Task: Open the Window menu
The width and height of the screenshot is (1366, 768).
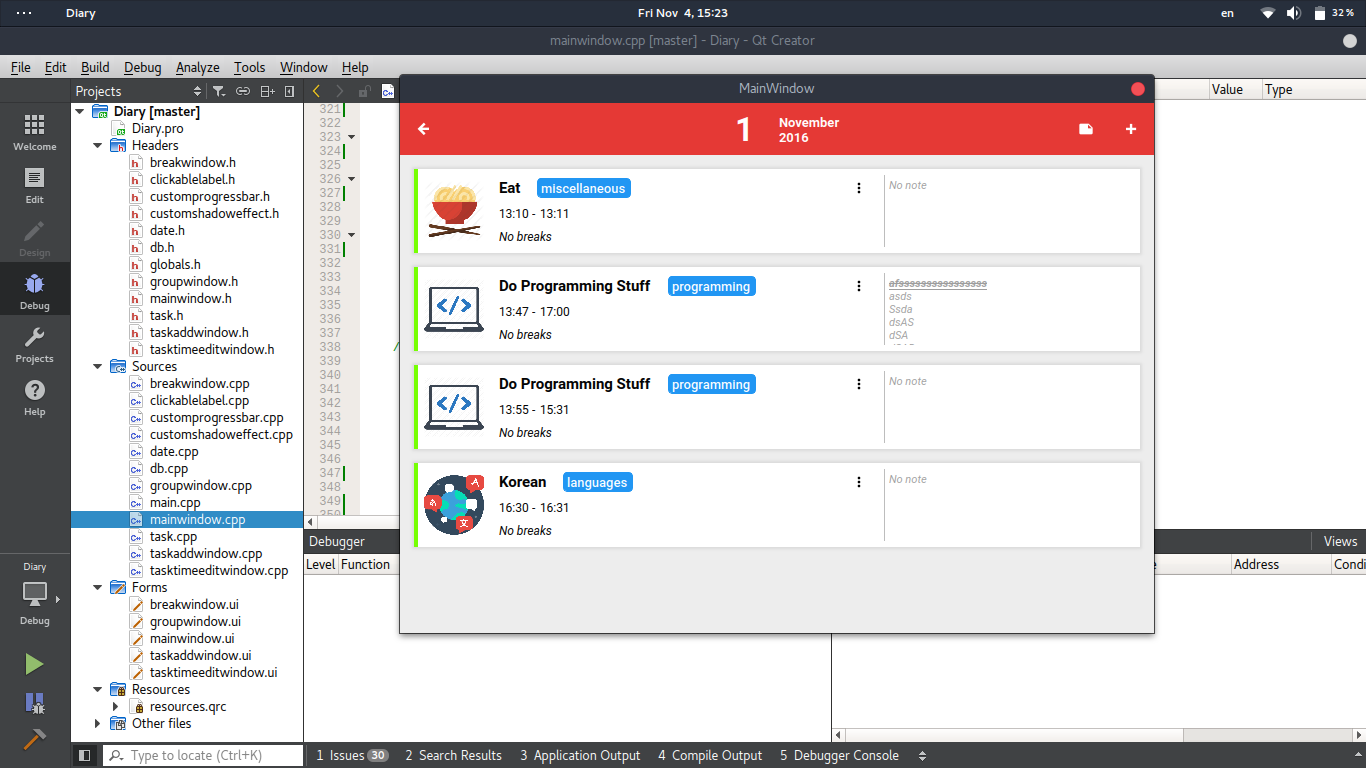Action: click(x=304, y=67)
